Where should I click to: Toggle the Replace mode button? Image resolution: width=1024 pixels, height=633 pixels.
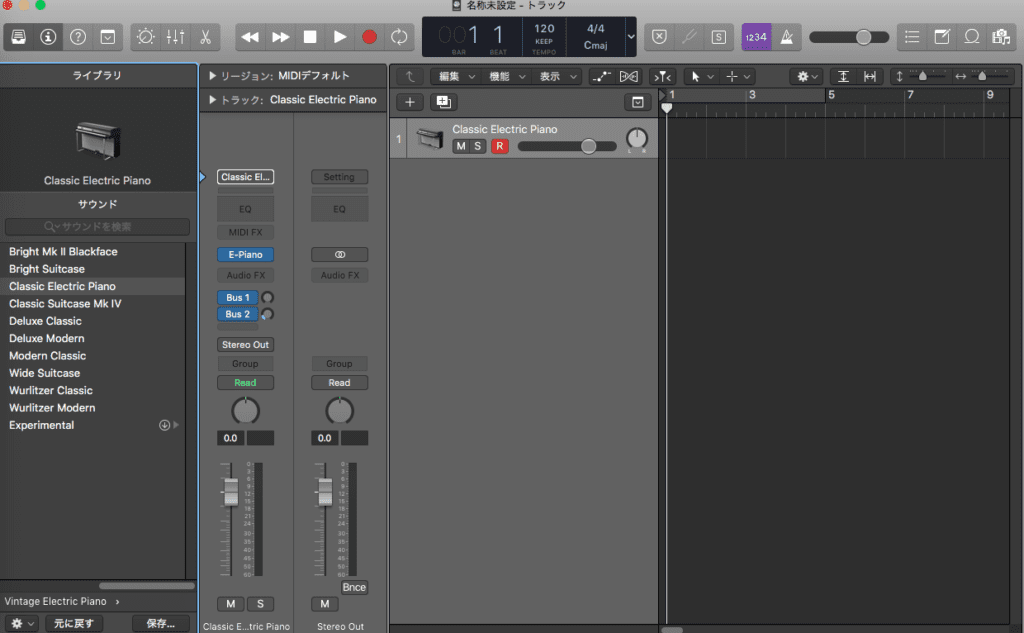click(x=660, y=37)
